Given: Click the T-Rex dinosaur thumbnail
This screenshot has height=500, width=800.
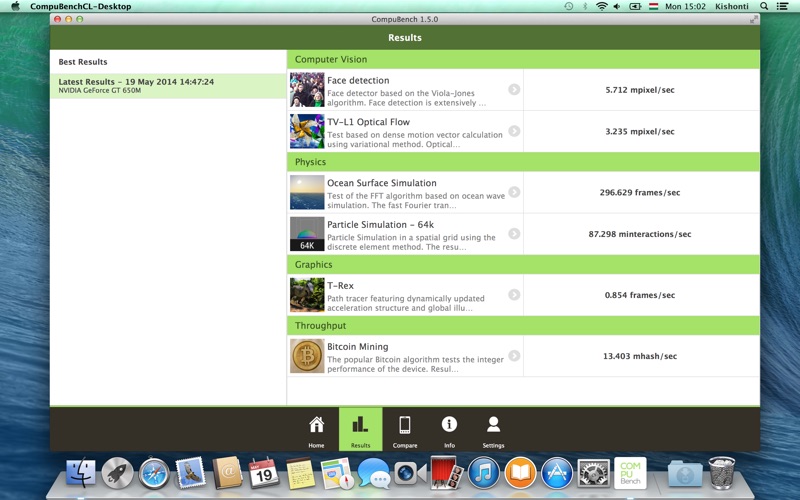Looking at the screenshot, I should pos(307,295).
